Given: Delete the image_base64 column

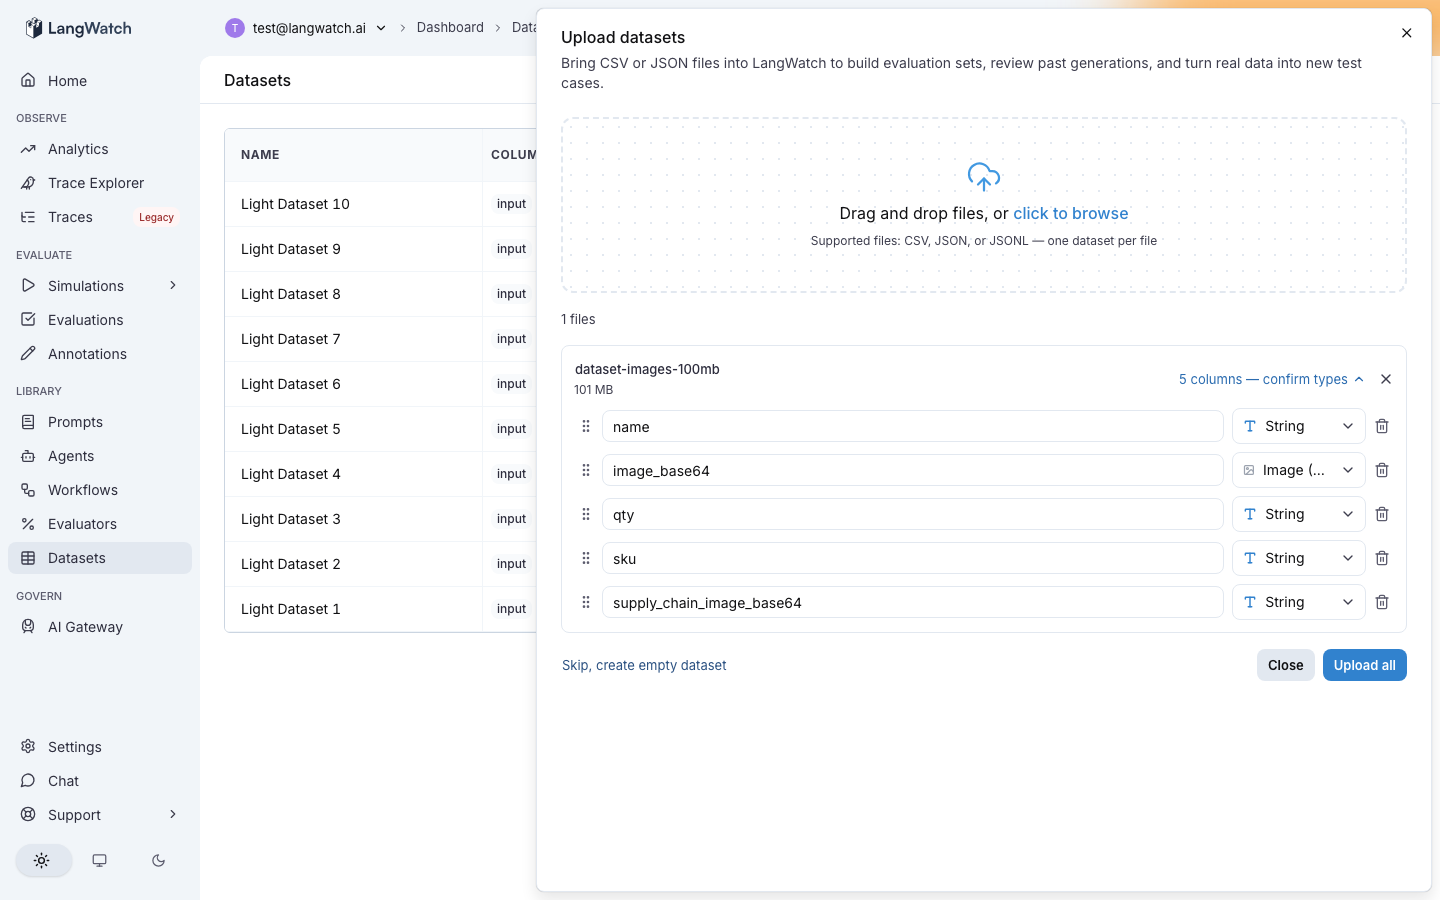Looking at the screenshot, I should click(x=1382, y=470).
